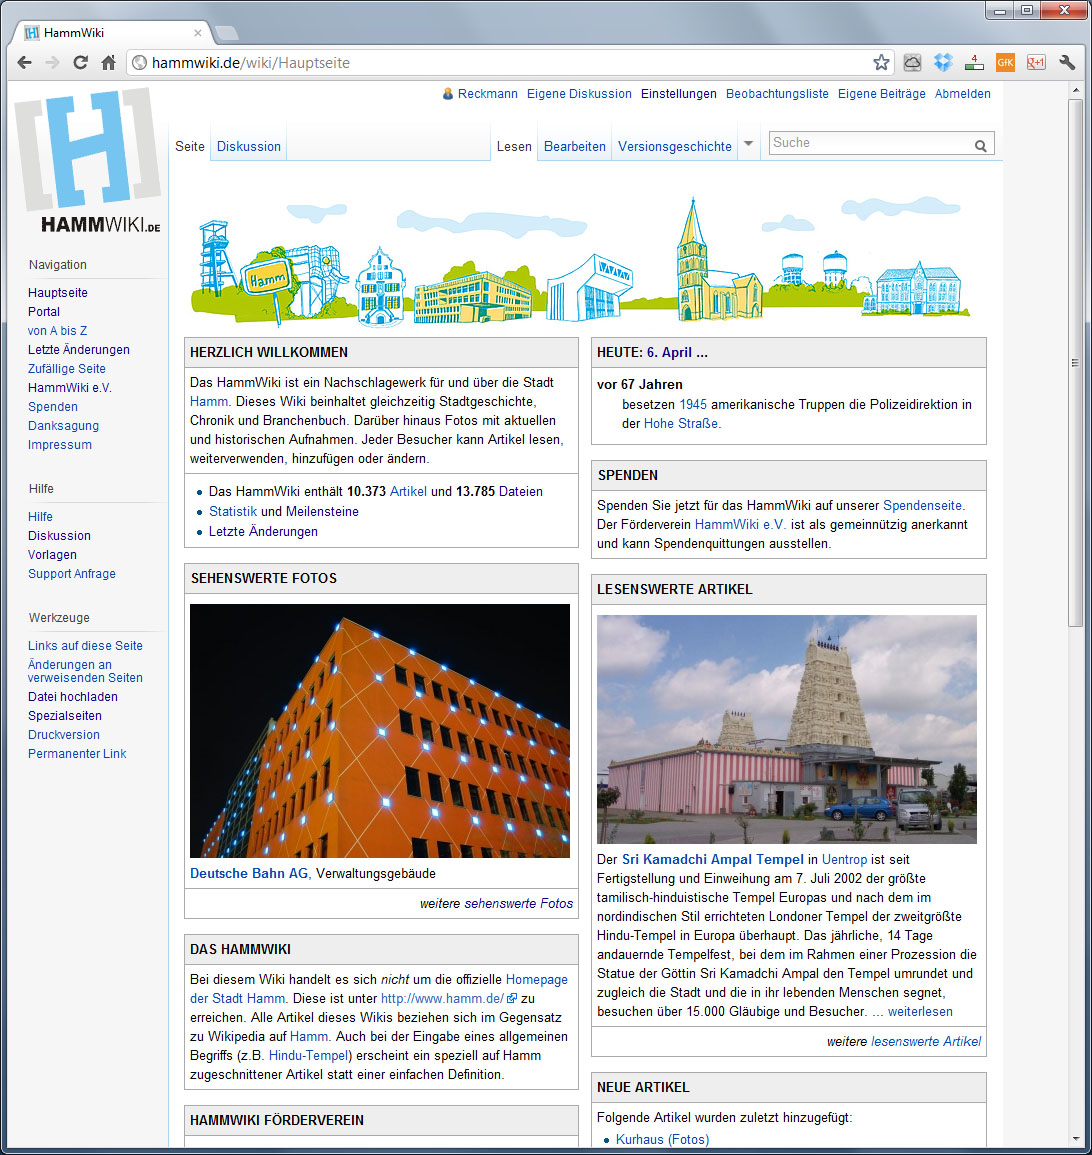Viewport: 1092px width, 1155px height.
Task: Click the Abmelden link
Action: coord(962,94)
